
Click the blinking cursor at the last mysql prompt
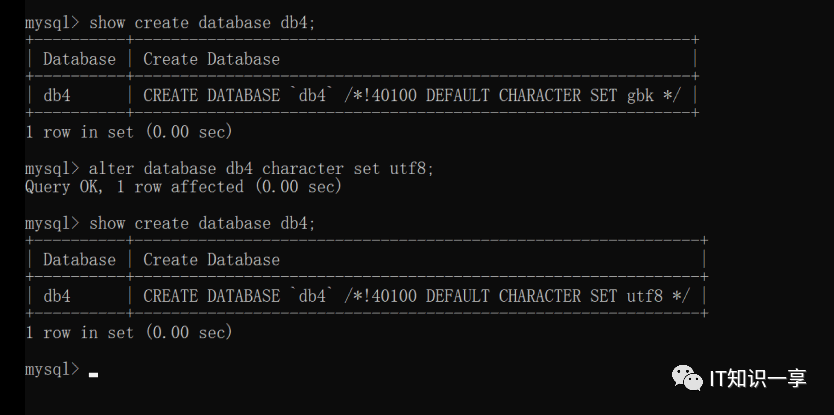[x=94, y=375]
